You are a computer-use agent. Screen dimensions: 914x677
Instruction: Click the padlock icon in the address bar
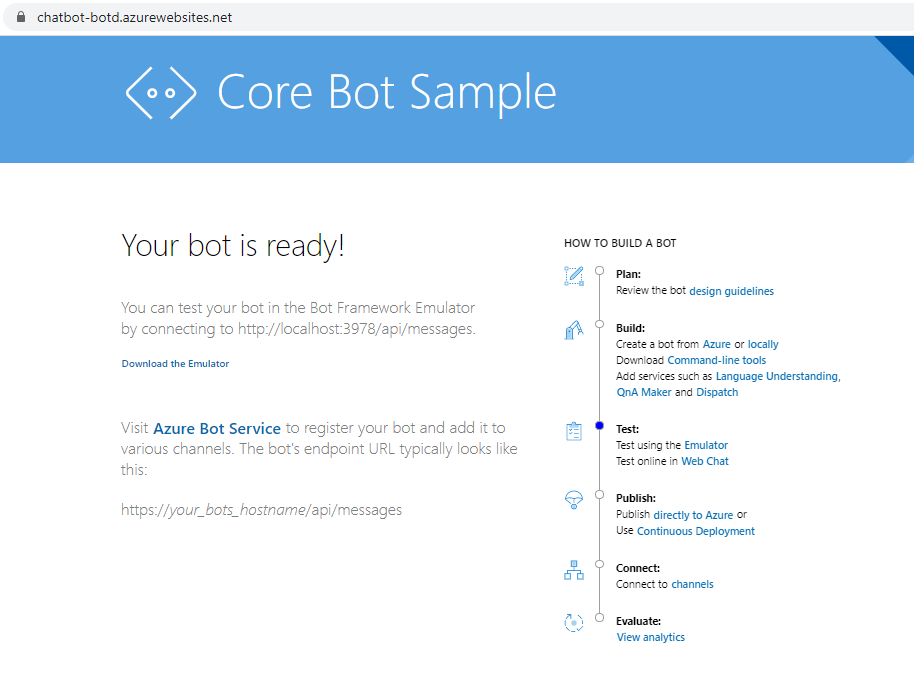click(x=23, y=16)
